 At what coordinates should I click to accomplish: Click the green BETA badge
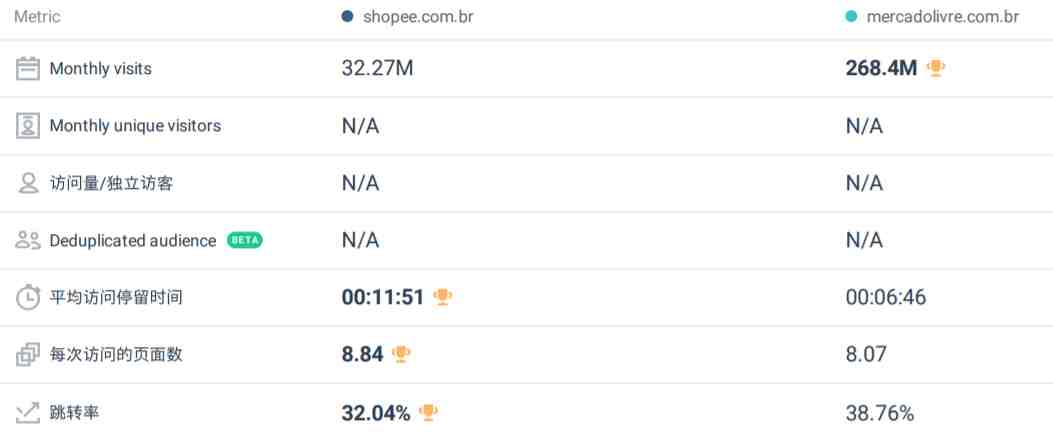244,240
